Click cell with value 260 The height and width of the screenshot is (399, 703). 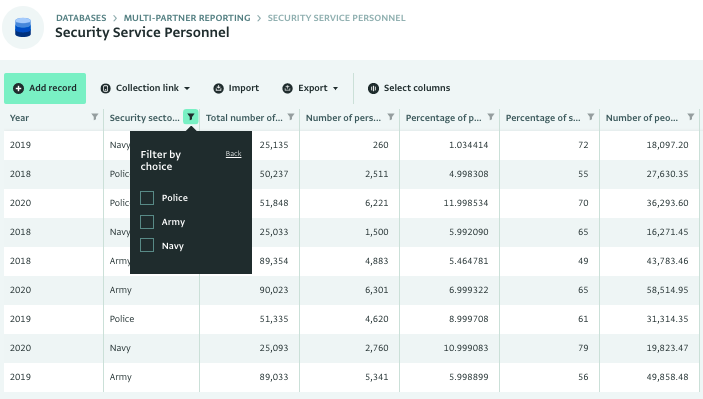tap(380, 145)
